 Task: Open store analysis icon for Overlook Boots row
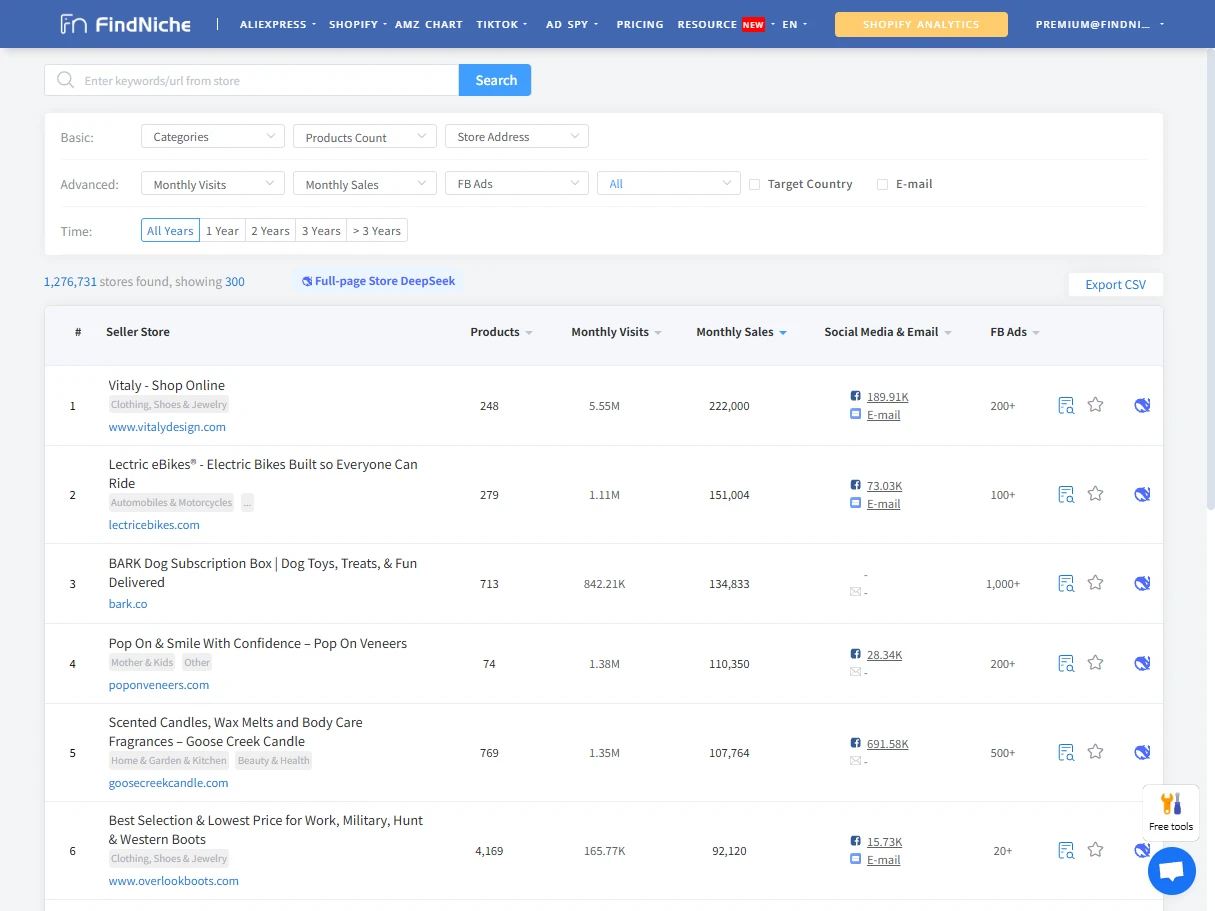pyautogui.click(x=1066, y=850)
